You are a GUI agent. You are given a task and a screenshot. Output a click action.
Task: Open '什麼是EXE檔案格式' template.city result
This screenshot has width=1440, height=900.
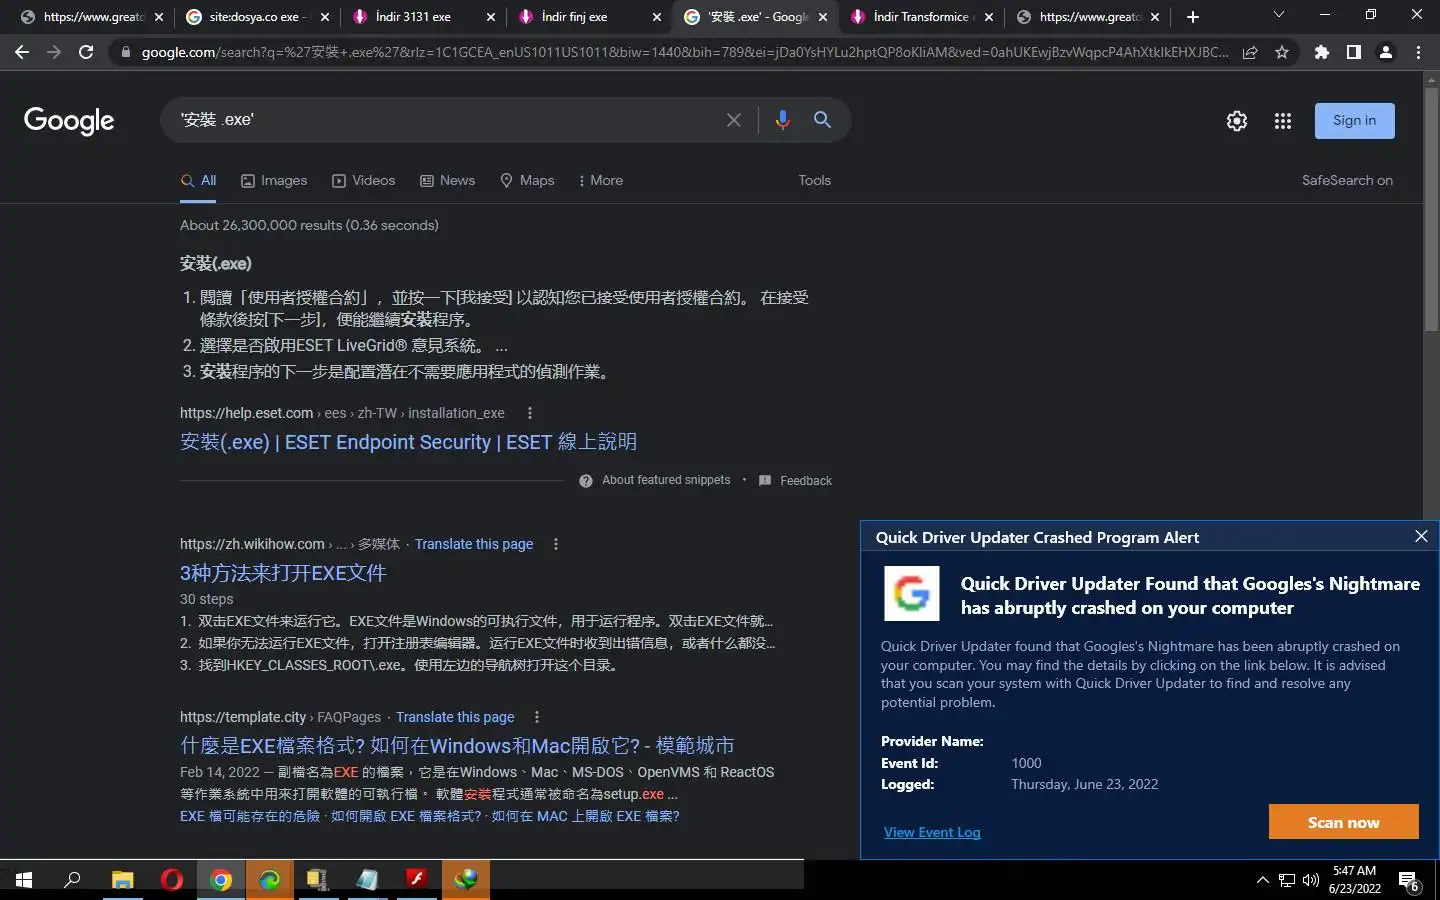tap(457, 746)
